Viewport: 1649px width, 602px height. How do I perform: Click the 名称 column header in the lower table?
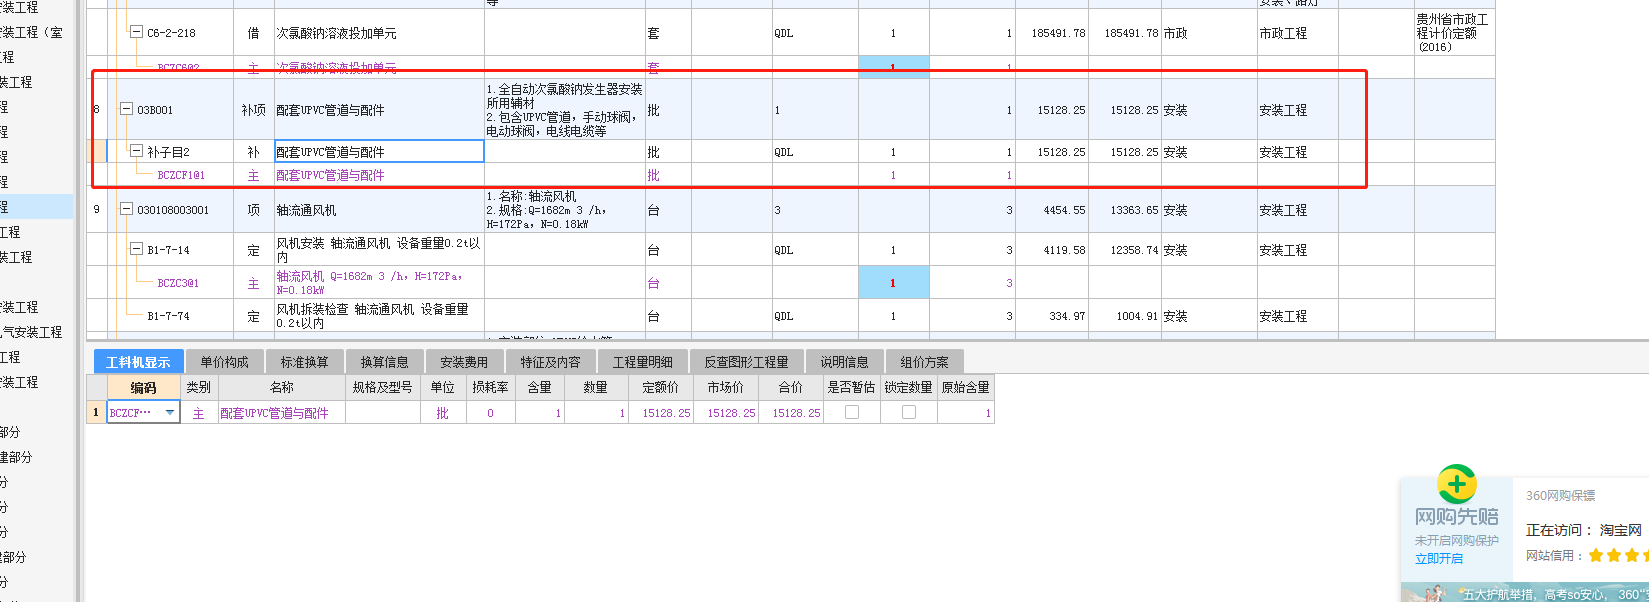pyautogui.click(x=282, y=387)
